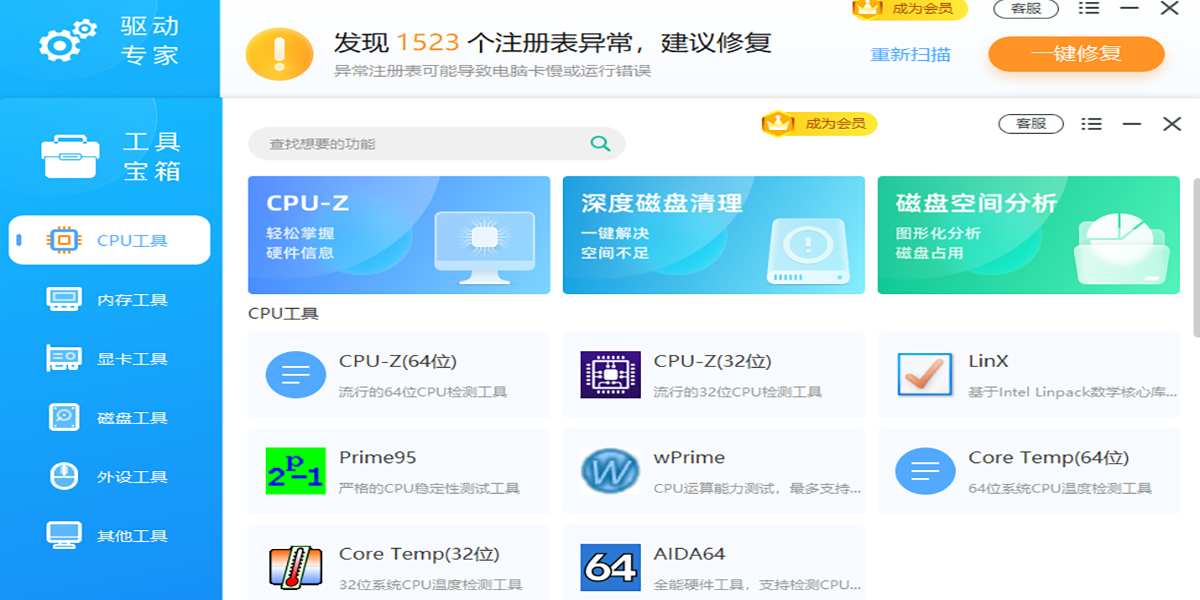This screenshot has width=1200, height=600.
Task: Click the 重新扫描 link
Action: pyautogui.click(x=910, y=55)
